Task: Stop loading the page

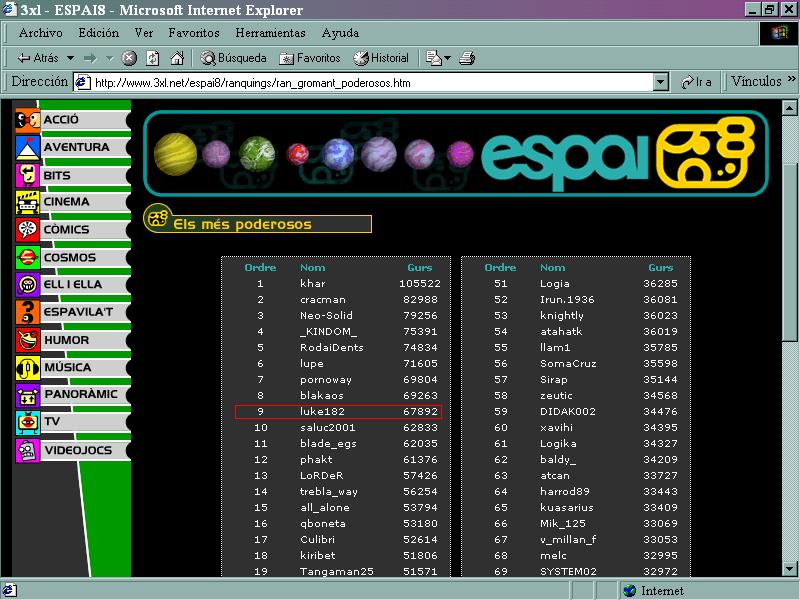Action: 129,58
